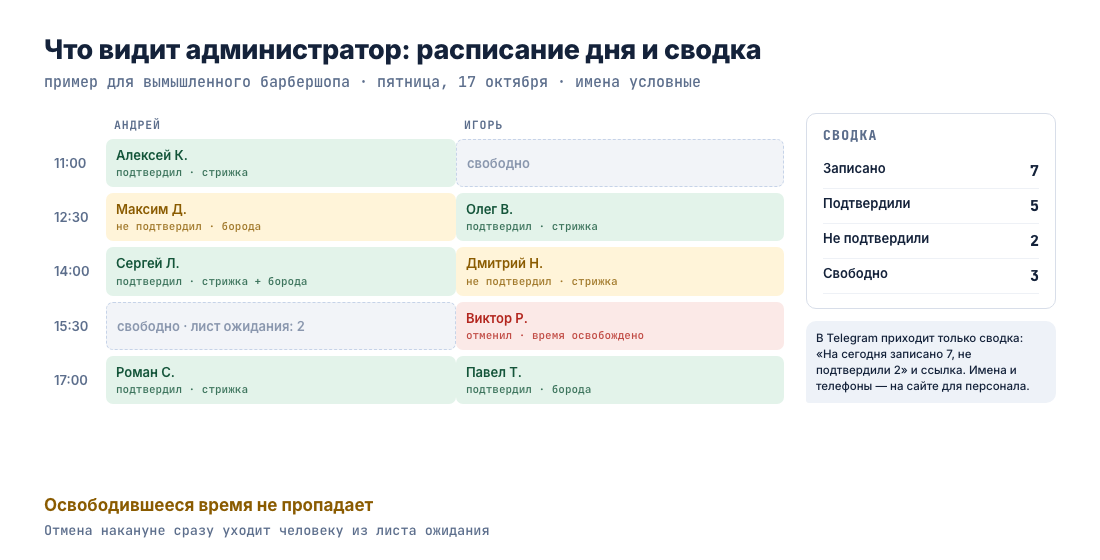Screen dimensions: 1100x560
Task: Click heading Освободившееся время не пропадает
Action: (x=208, y=505)
